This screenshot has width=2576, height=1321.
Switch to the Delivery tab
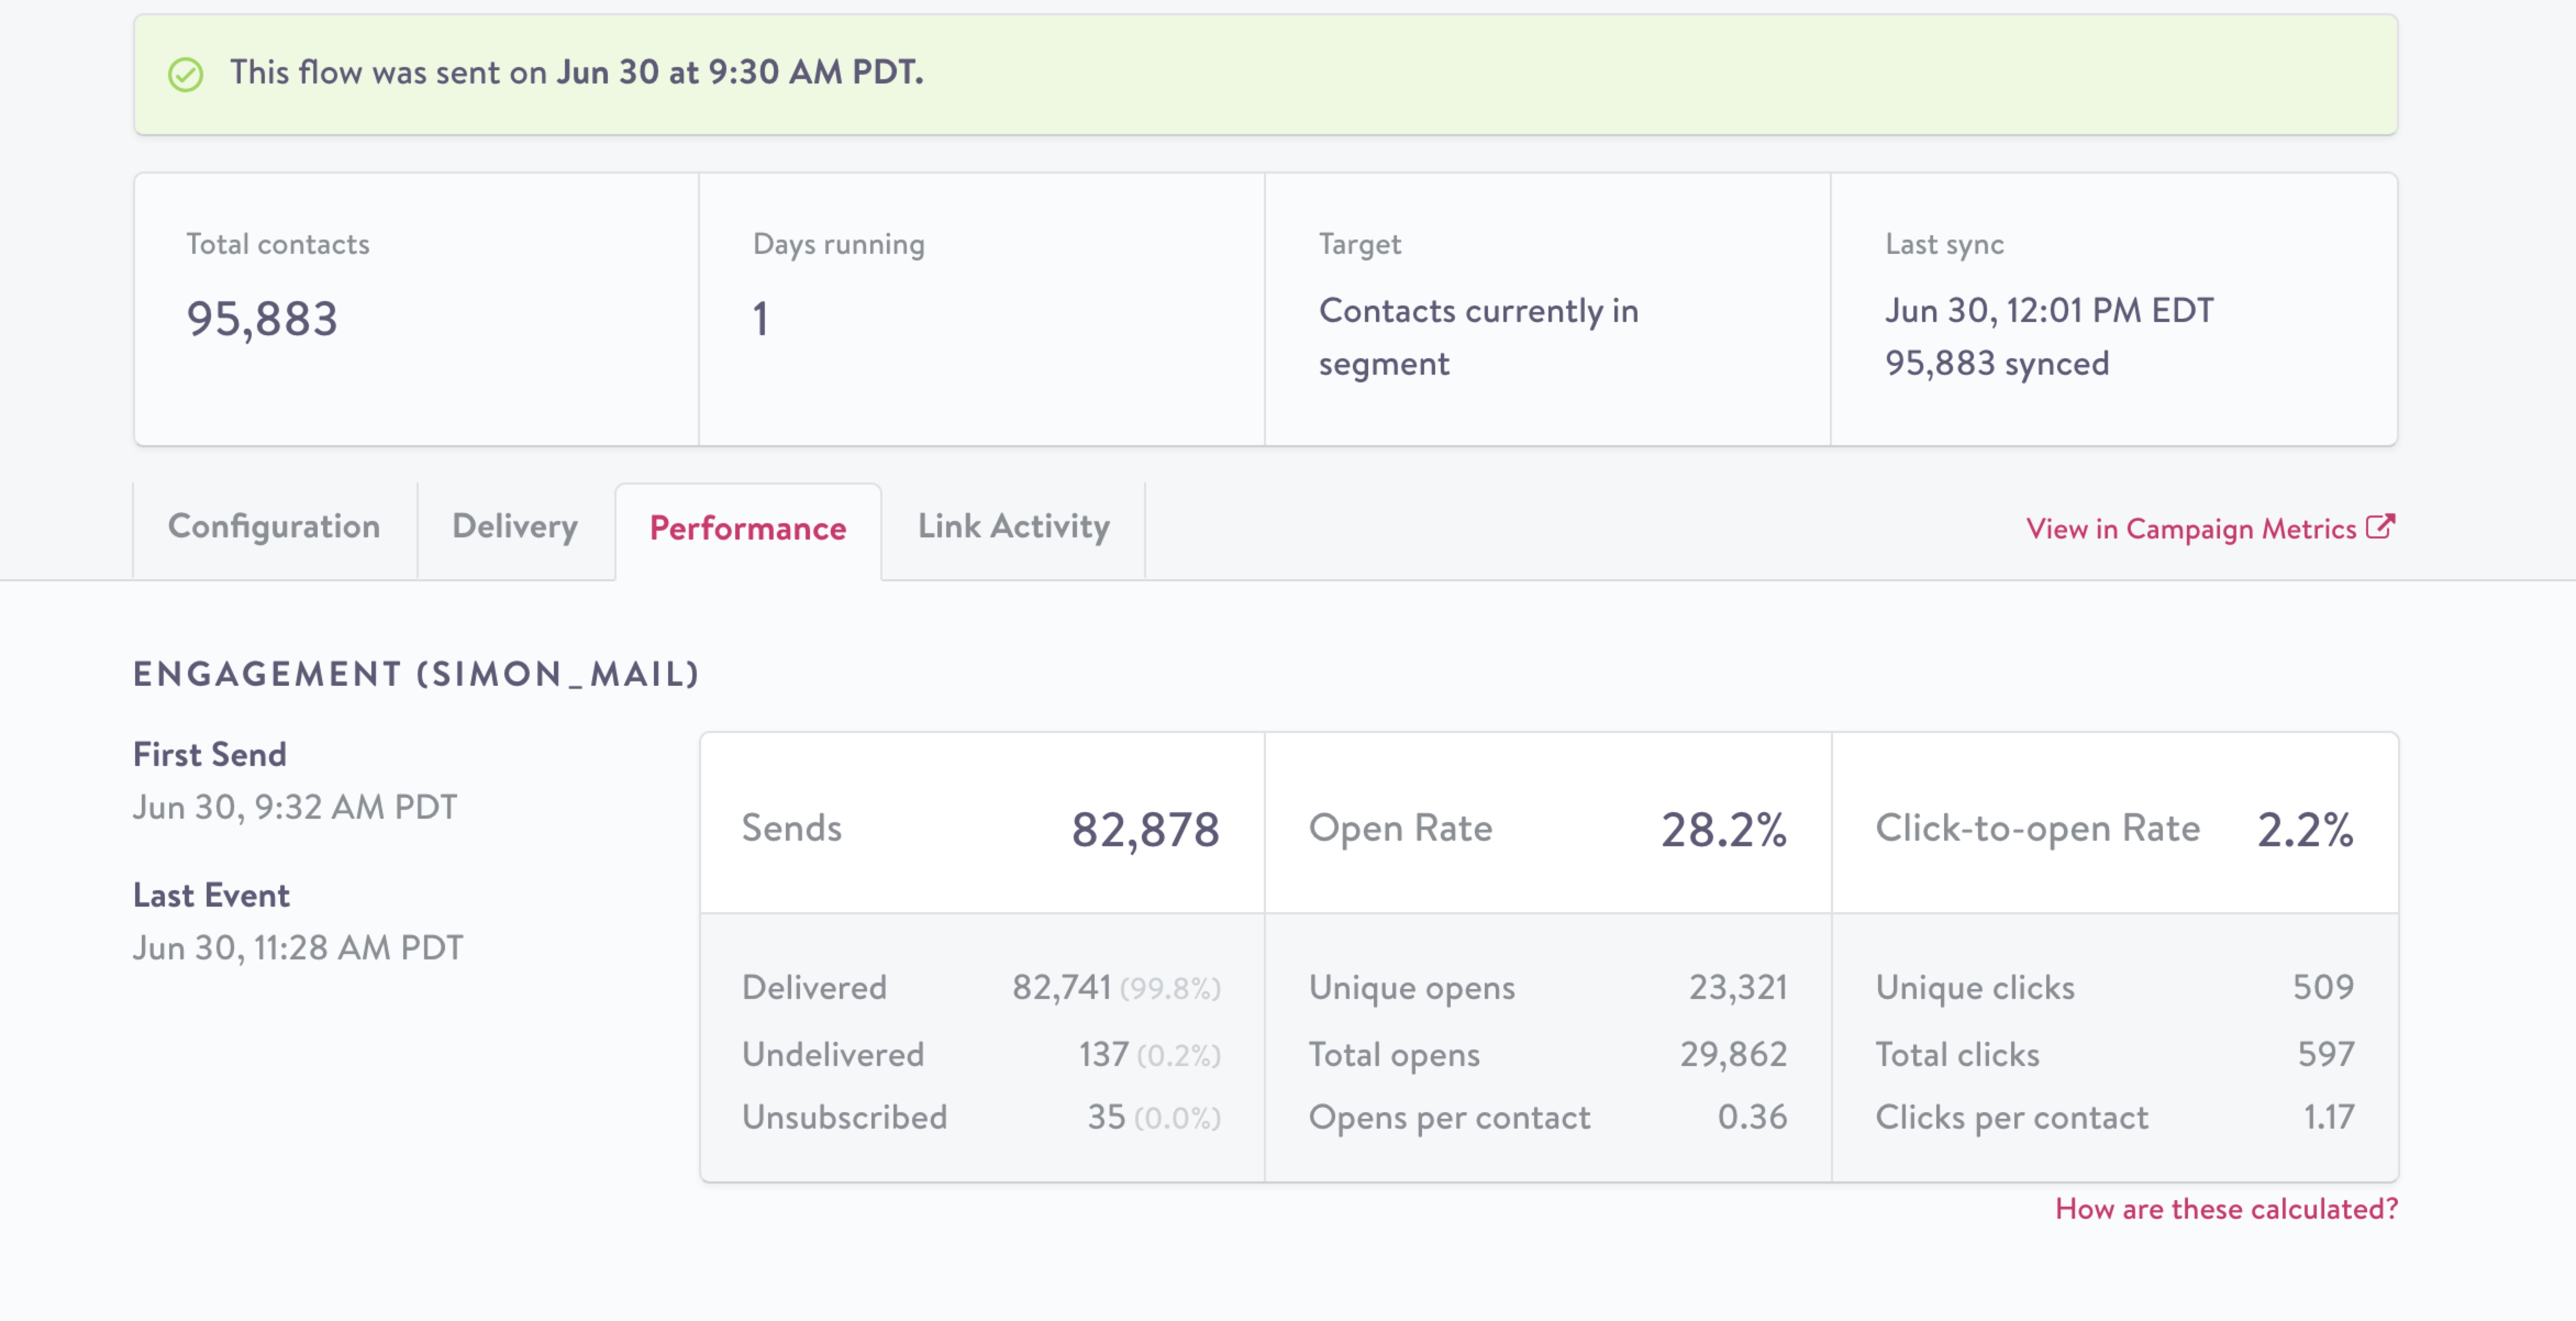(515, 527)
